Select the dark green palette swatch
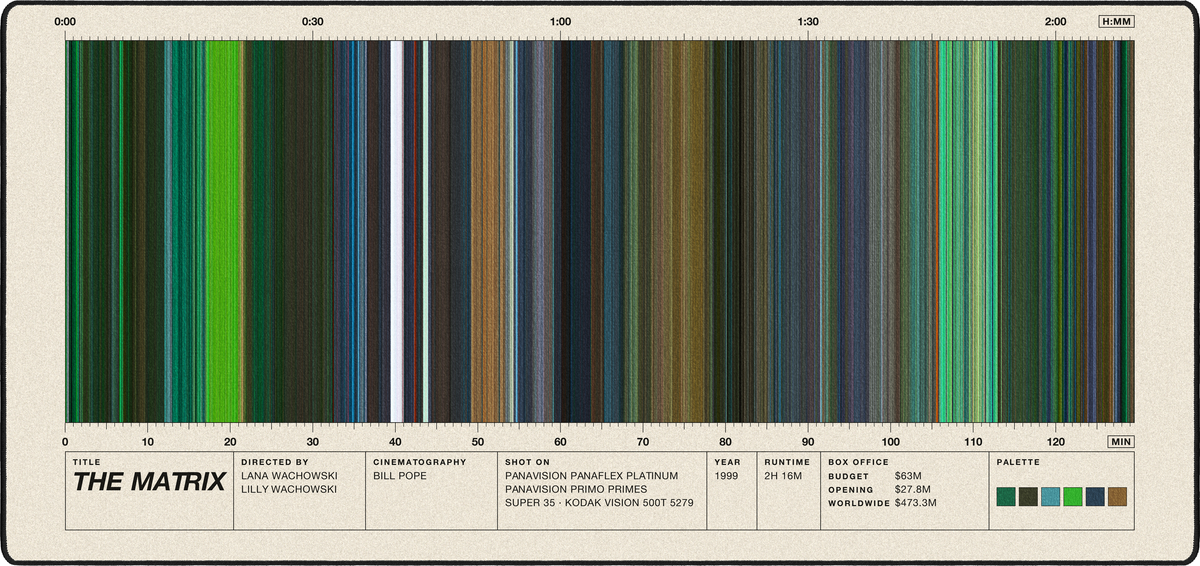1200x566 pixels. click(1006, 497)
